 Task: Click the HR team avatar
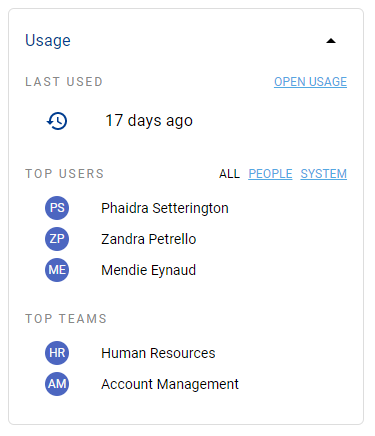tap(57, 353)
